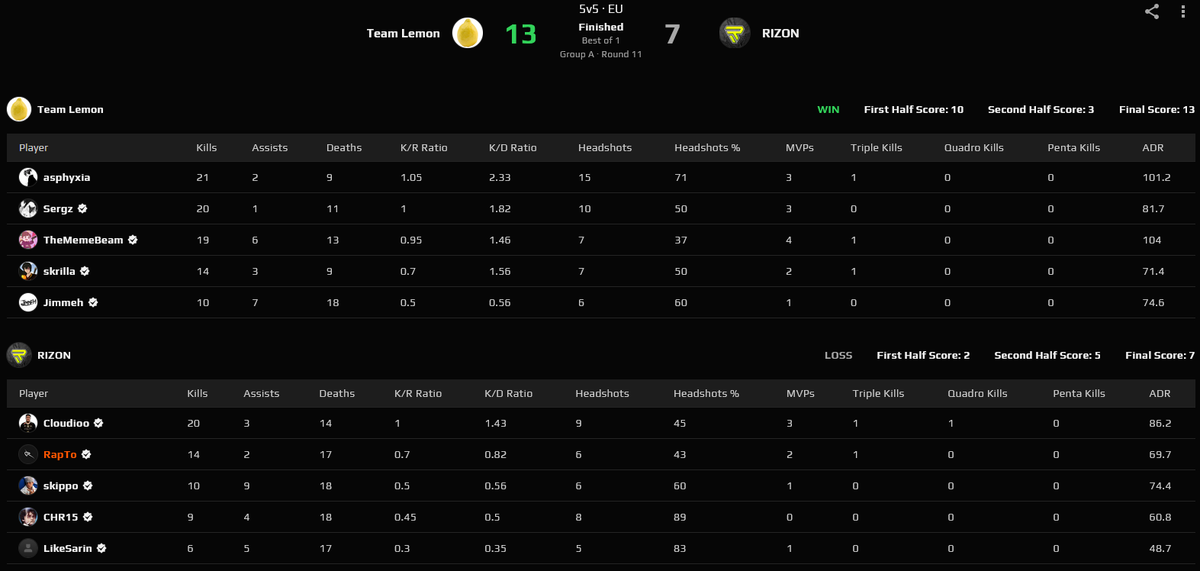Click the LOSS label for RIZON
The height and width of the screenshot is (571, 1200).
838,355
